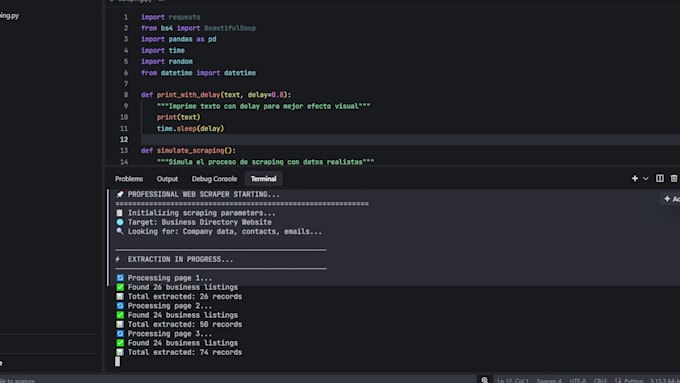This screenshot has height=383, width=680.
Task: Click 'import requests' on line 1
Action: point(170,17)
